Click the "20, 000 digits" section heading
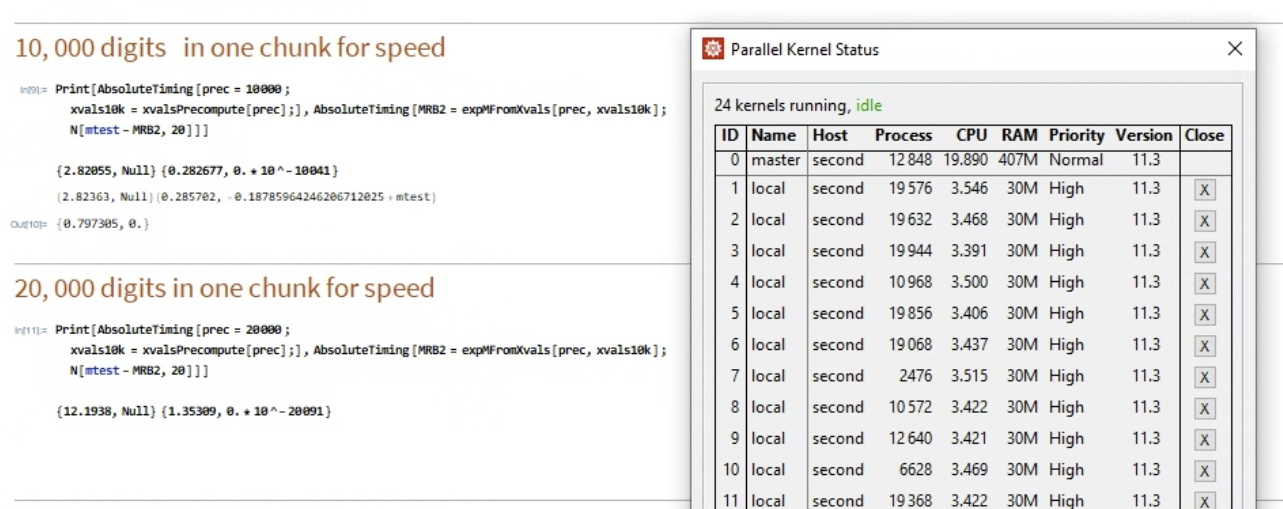The width and height of the screenshot is (1283, 509). 224,288
